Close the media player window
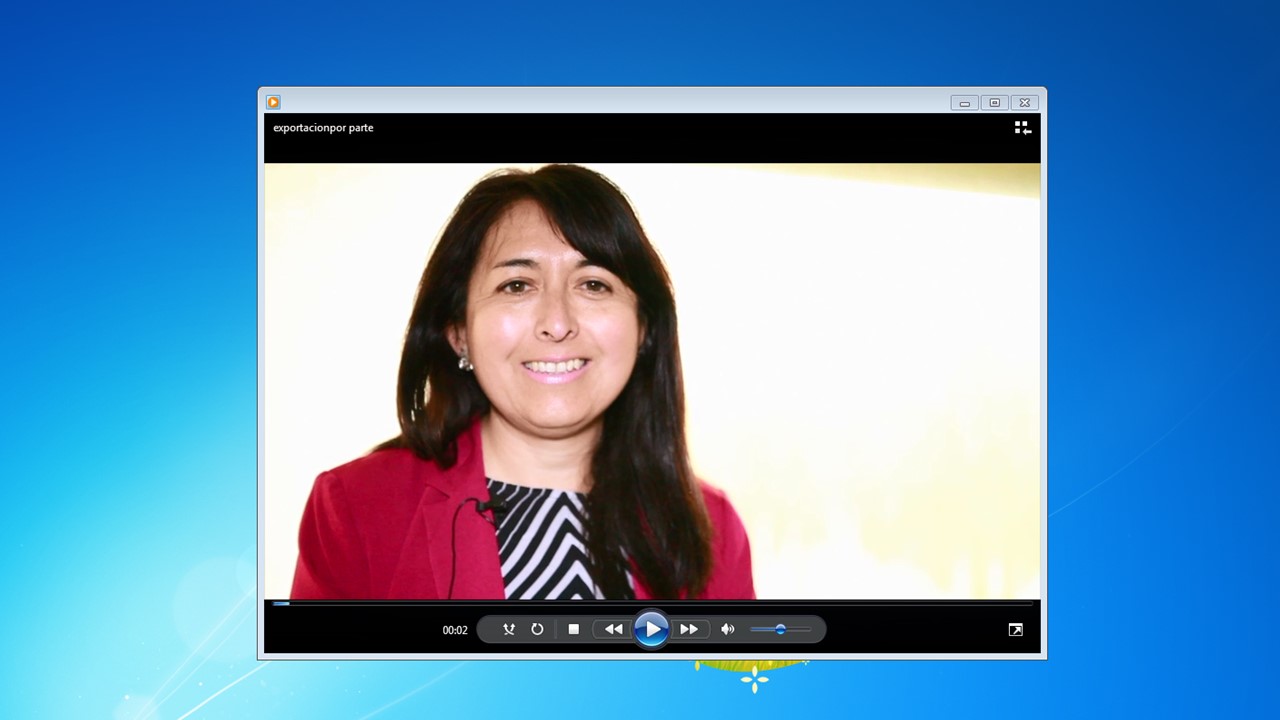1280x720 pixels. 1024,102
